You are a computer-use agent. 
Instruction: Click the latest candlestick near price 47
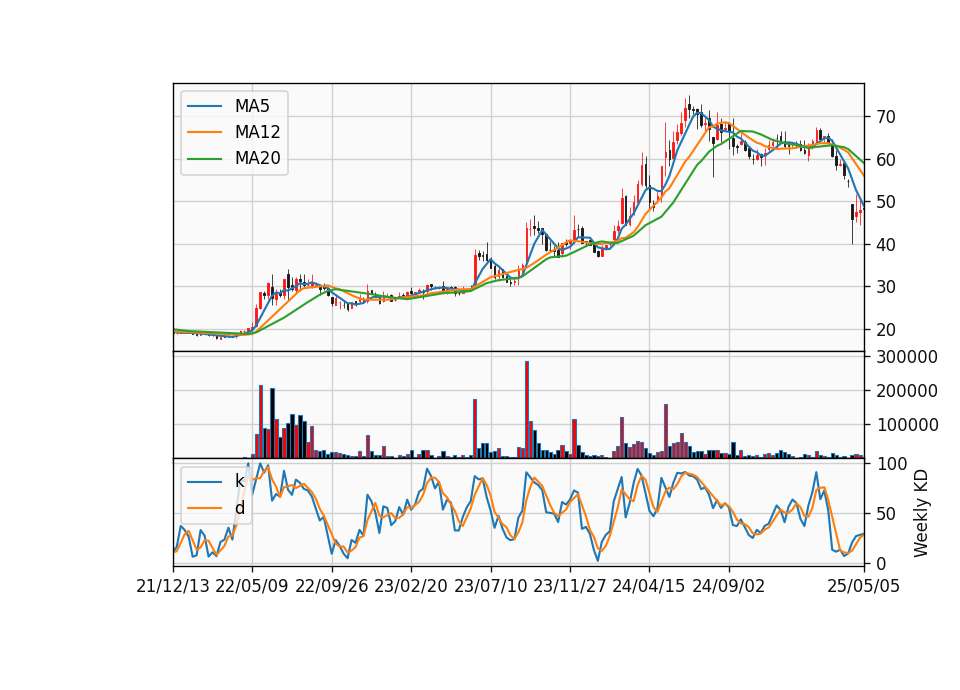pos(861,212)
